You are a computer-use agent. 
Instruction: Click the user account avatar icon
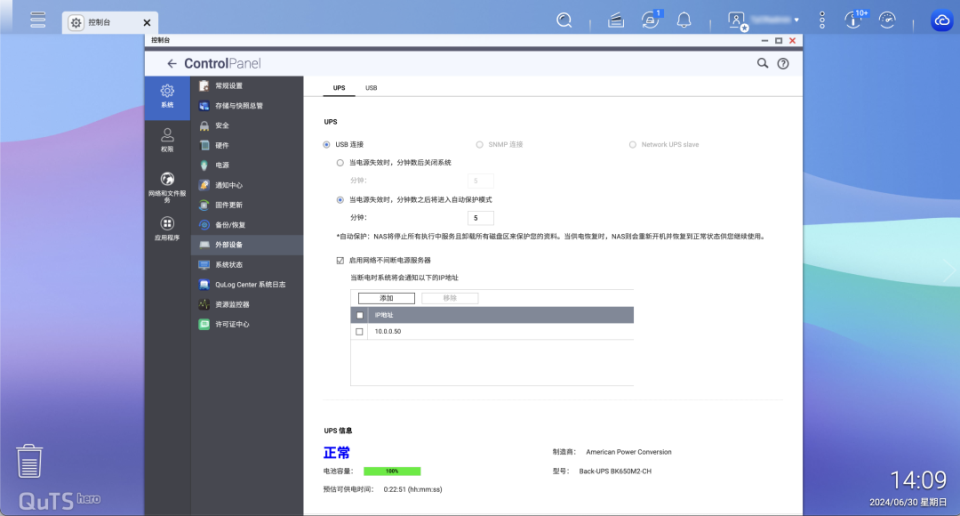pos(737,21)
